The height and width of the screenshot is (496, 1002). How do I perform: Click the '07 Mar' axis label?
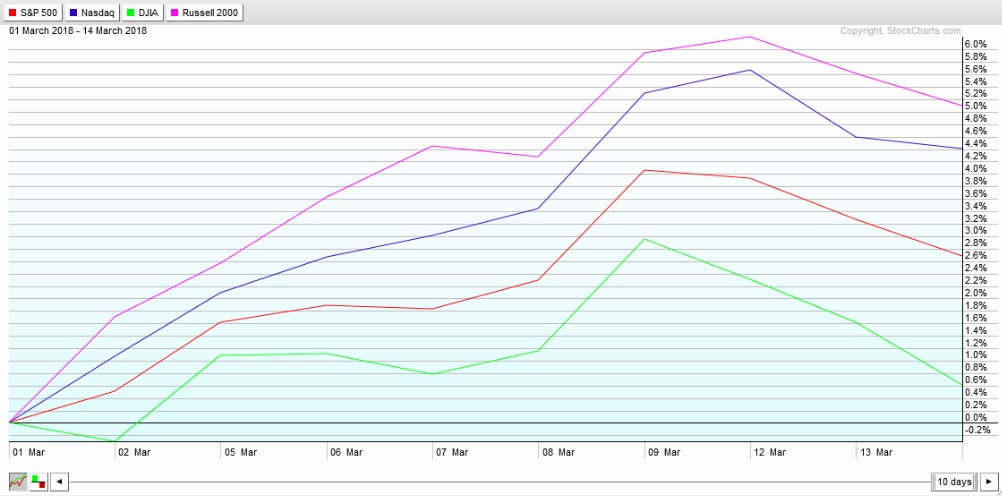click(x=452, y=453)
